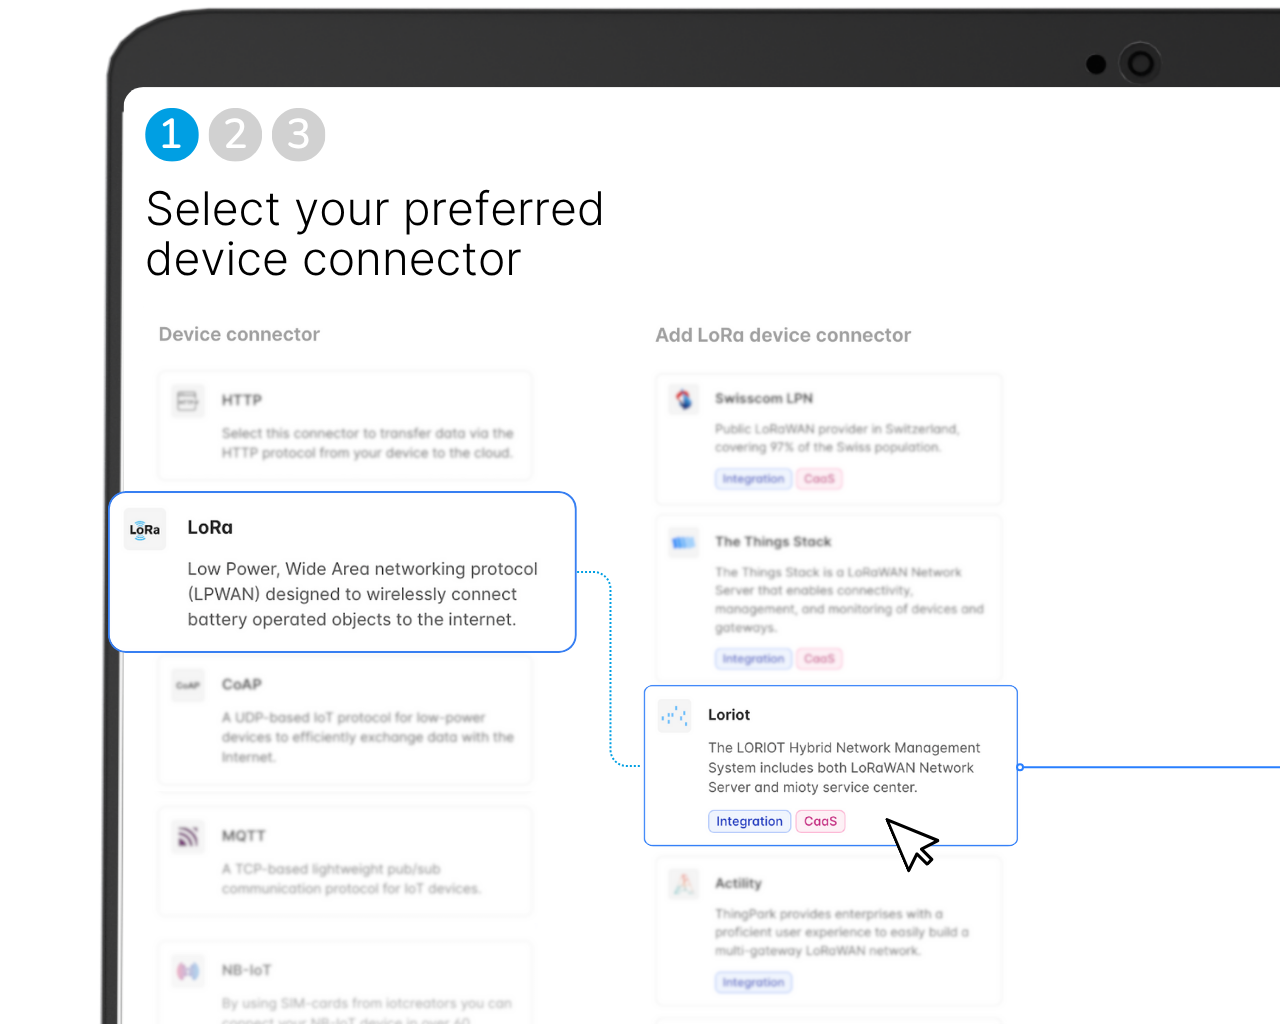Screen dimensions: 1280x1024
Task: Click Integration tag under Actility
Action: tap(753, 983)
